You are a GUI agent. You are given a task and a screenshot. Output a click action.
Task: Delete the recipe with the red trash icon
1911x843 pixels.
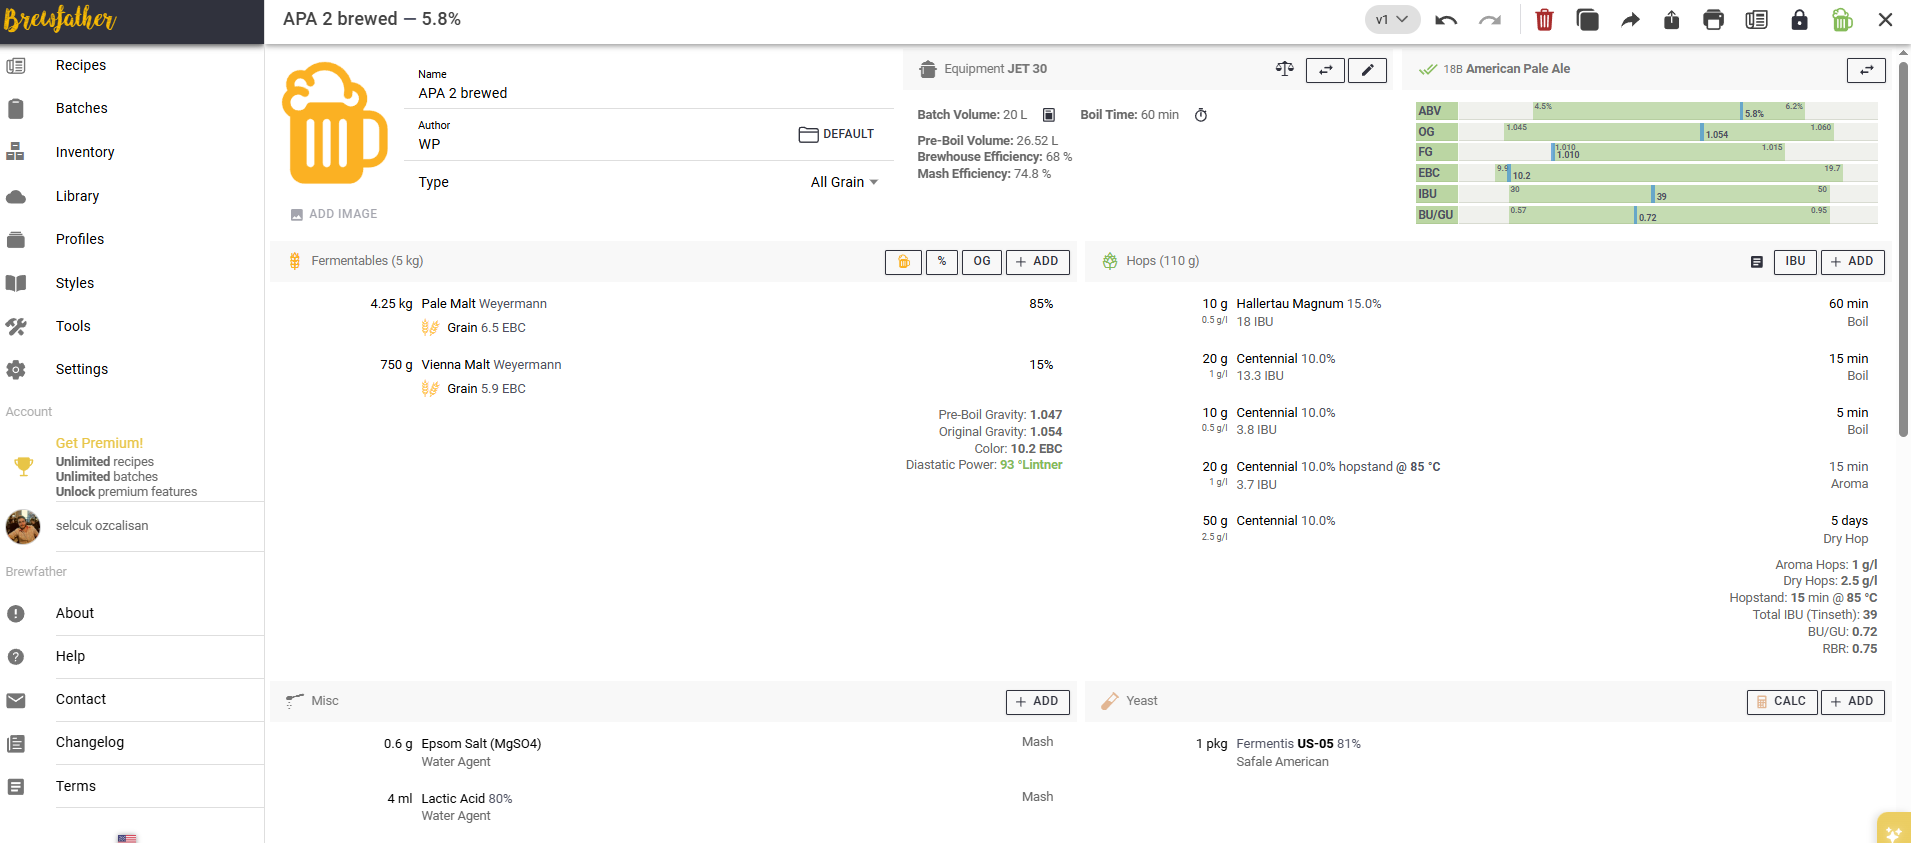pyautogui.click(x=1544, y=20)
